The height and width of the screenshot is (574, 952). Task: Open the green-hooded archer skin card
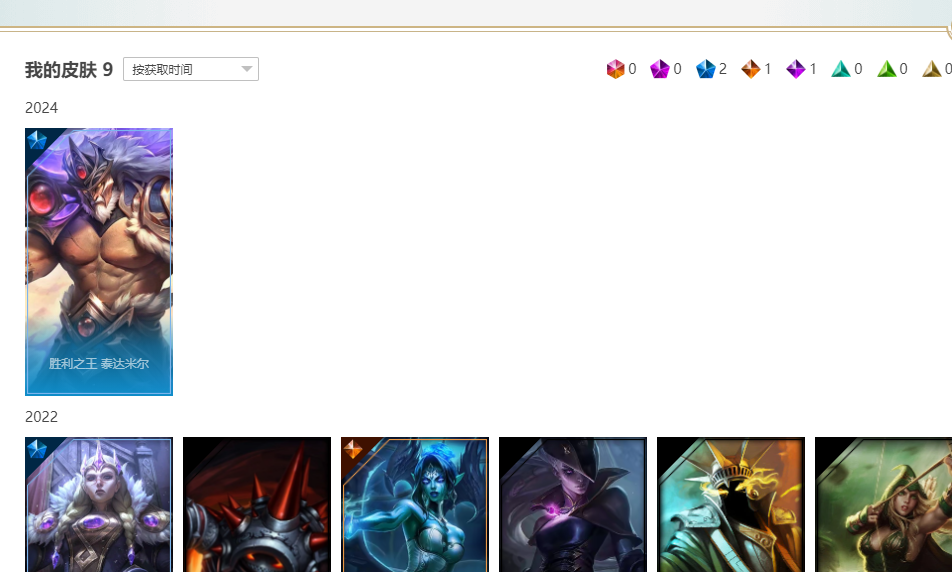tap(883, 504)
